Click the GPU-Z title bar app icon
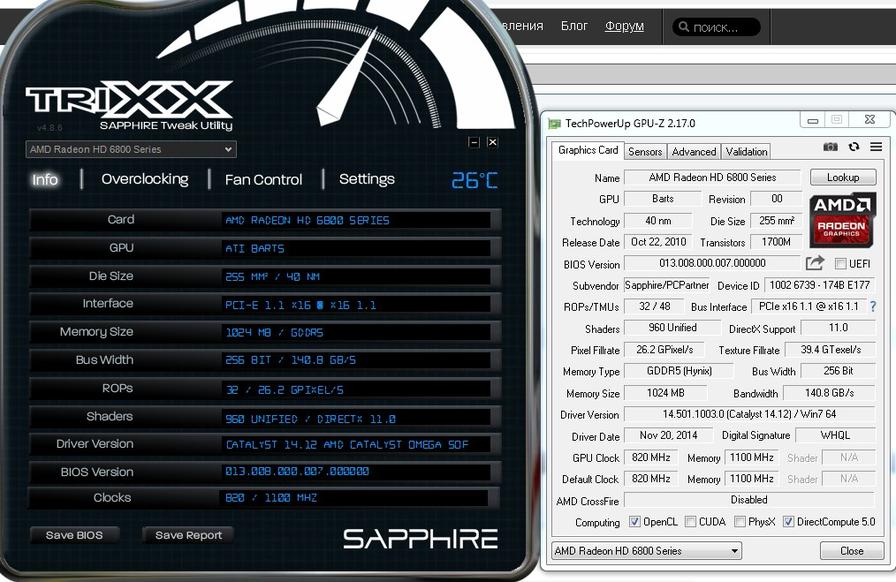896x582 pixels. click(554, 123)
